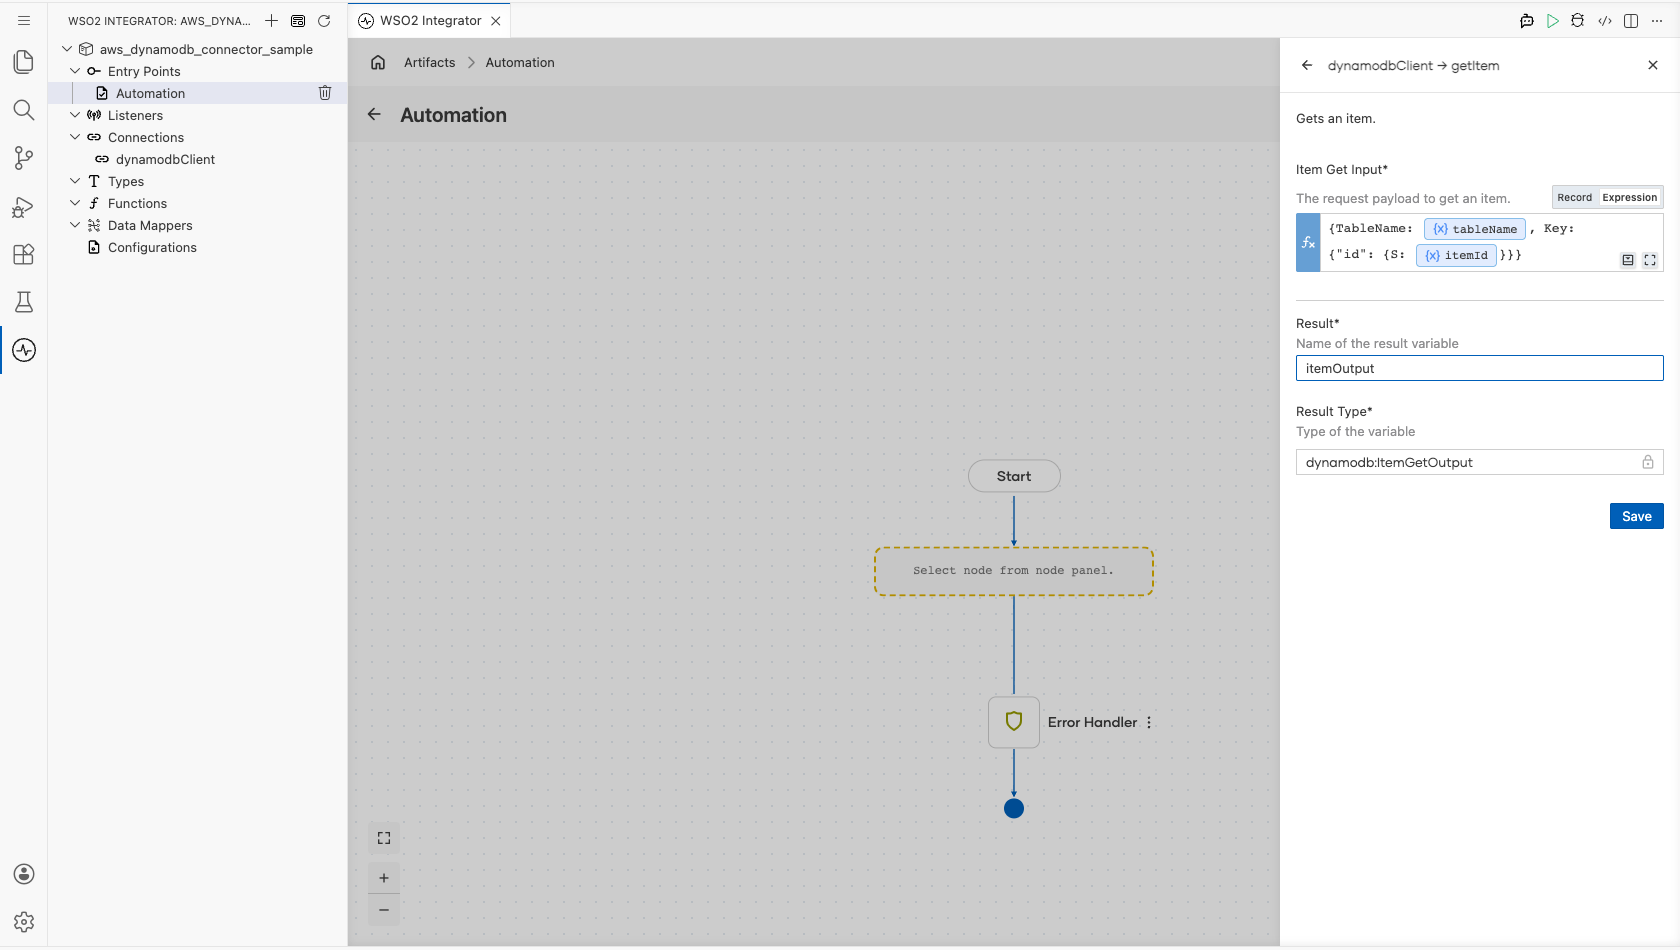Open Error Handler options menu
Viewport: 1680px width, 950px height.
[1149, 722]
